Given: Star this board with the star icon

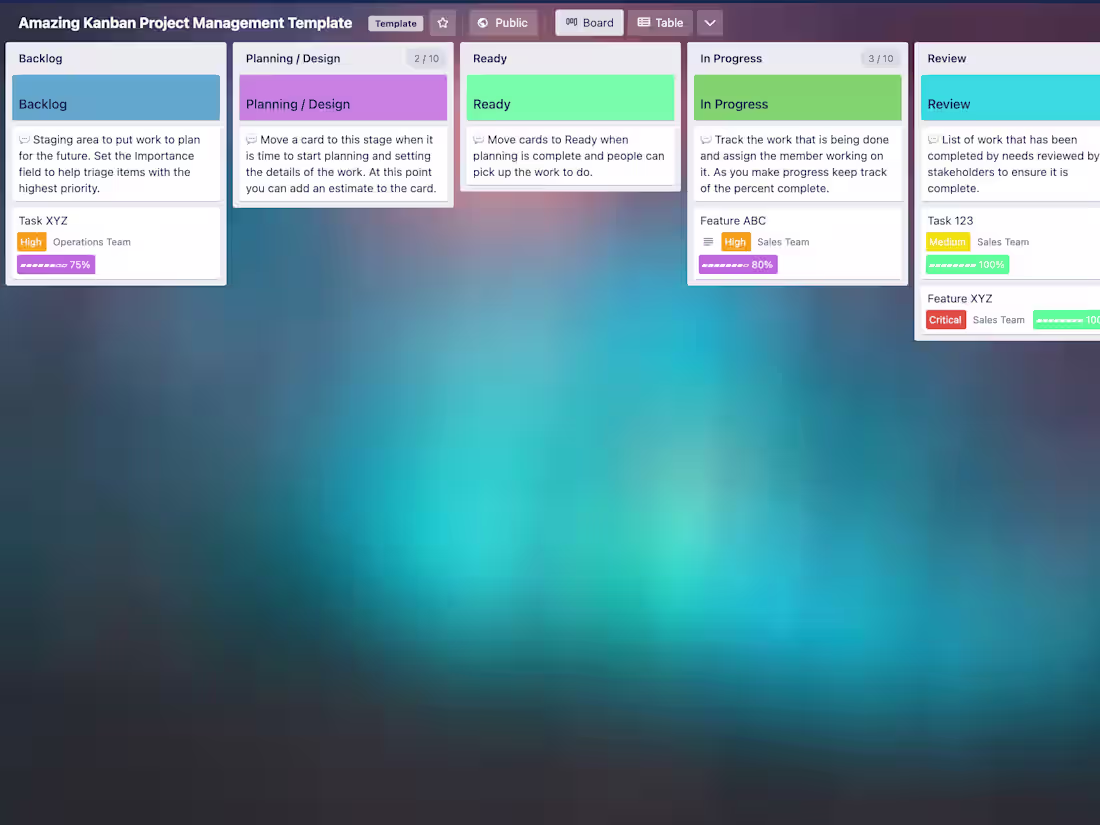Looking at the screenshot, I should tap(443, 23).
